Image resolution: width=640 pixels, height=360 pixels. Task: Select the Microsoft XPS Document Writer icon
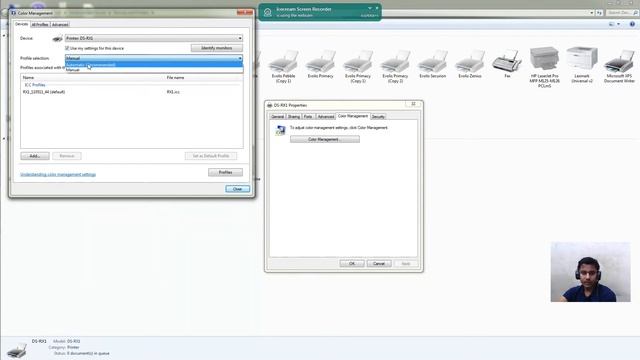tap(619, 67)
